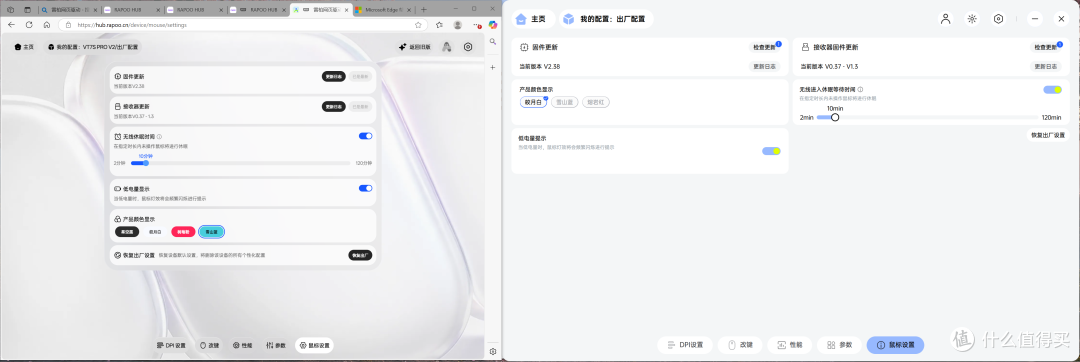Switch to second RAPOO HUB browser tab
Viewport: 1080px width, 362px height.
pos(196,10)
